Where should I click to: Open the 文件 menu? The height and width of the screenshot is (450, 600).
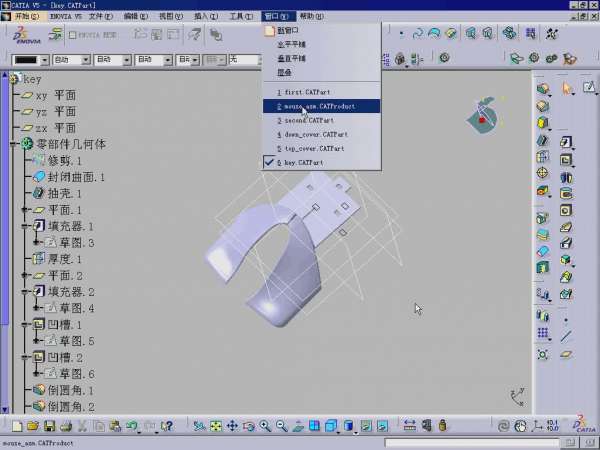[101, 16]
